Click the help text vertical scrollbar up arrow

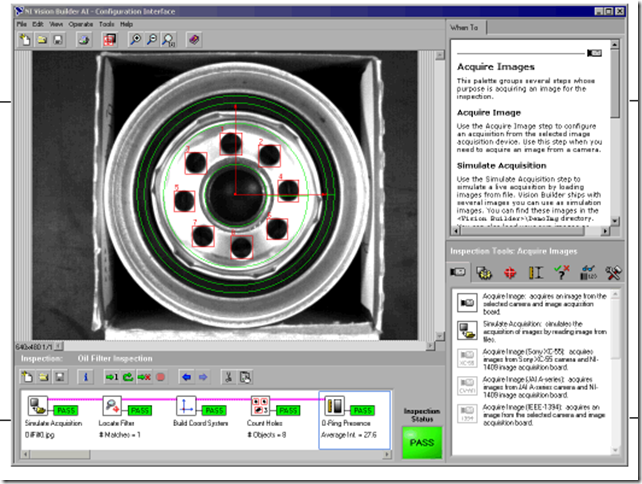[x=615, y=44]
